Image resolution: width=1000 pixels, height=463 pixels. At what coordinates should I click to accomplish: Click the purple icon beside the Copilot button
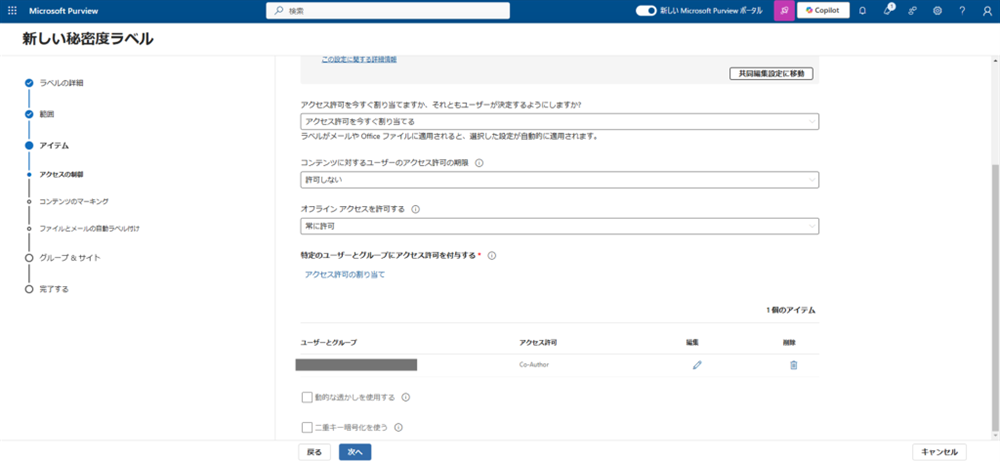[784, 10]
